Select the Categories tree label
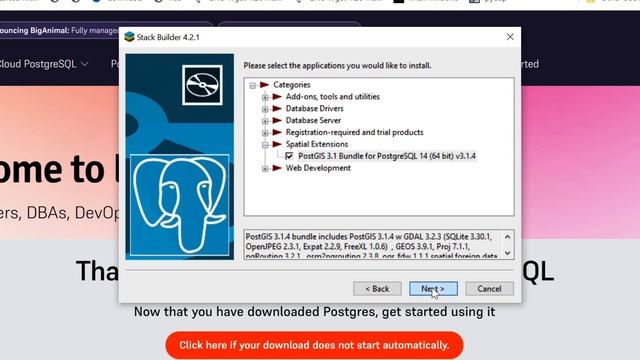Image resolution: width=640 pixels, height=360 pixels. tap(292, 84)
